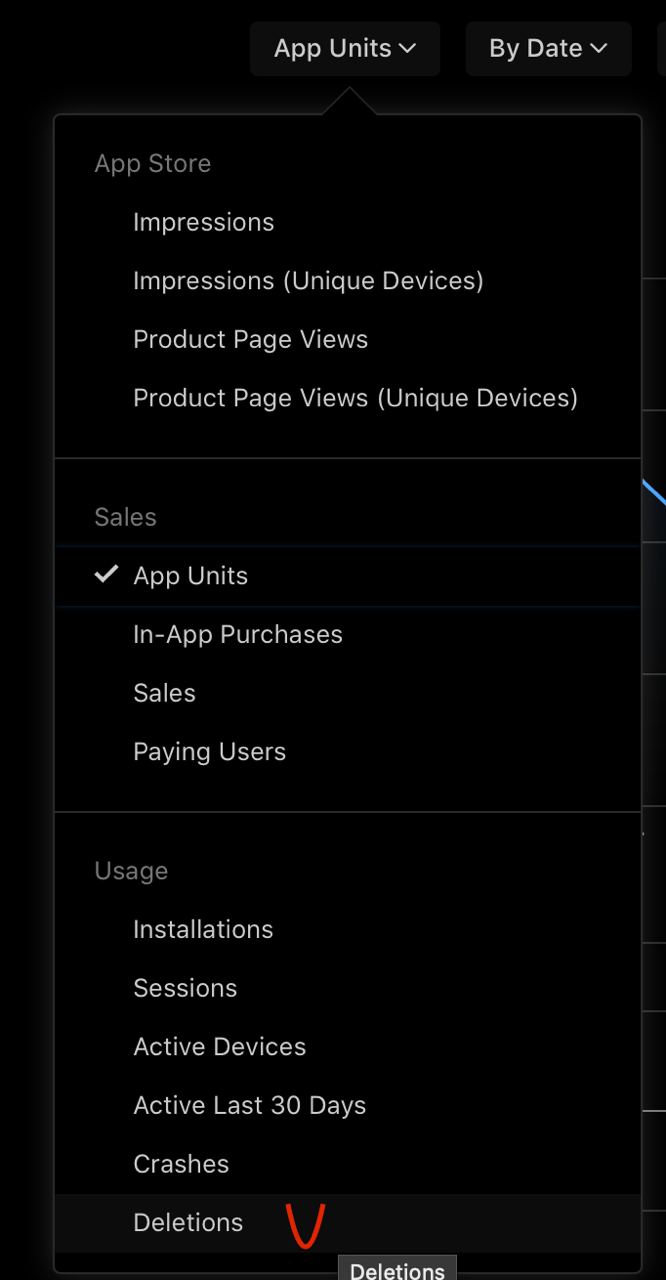This screenshot has height=1280, width=666.
Task: Select the checked App Units item
Action: 190,576
